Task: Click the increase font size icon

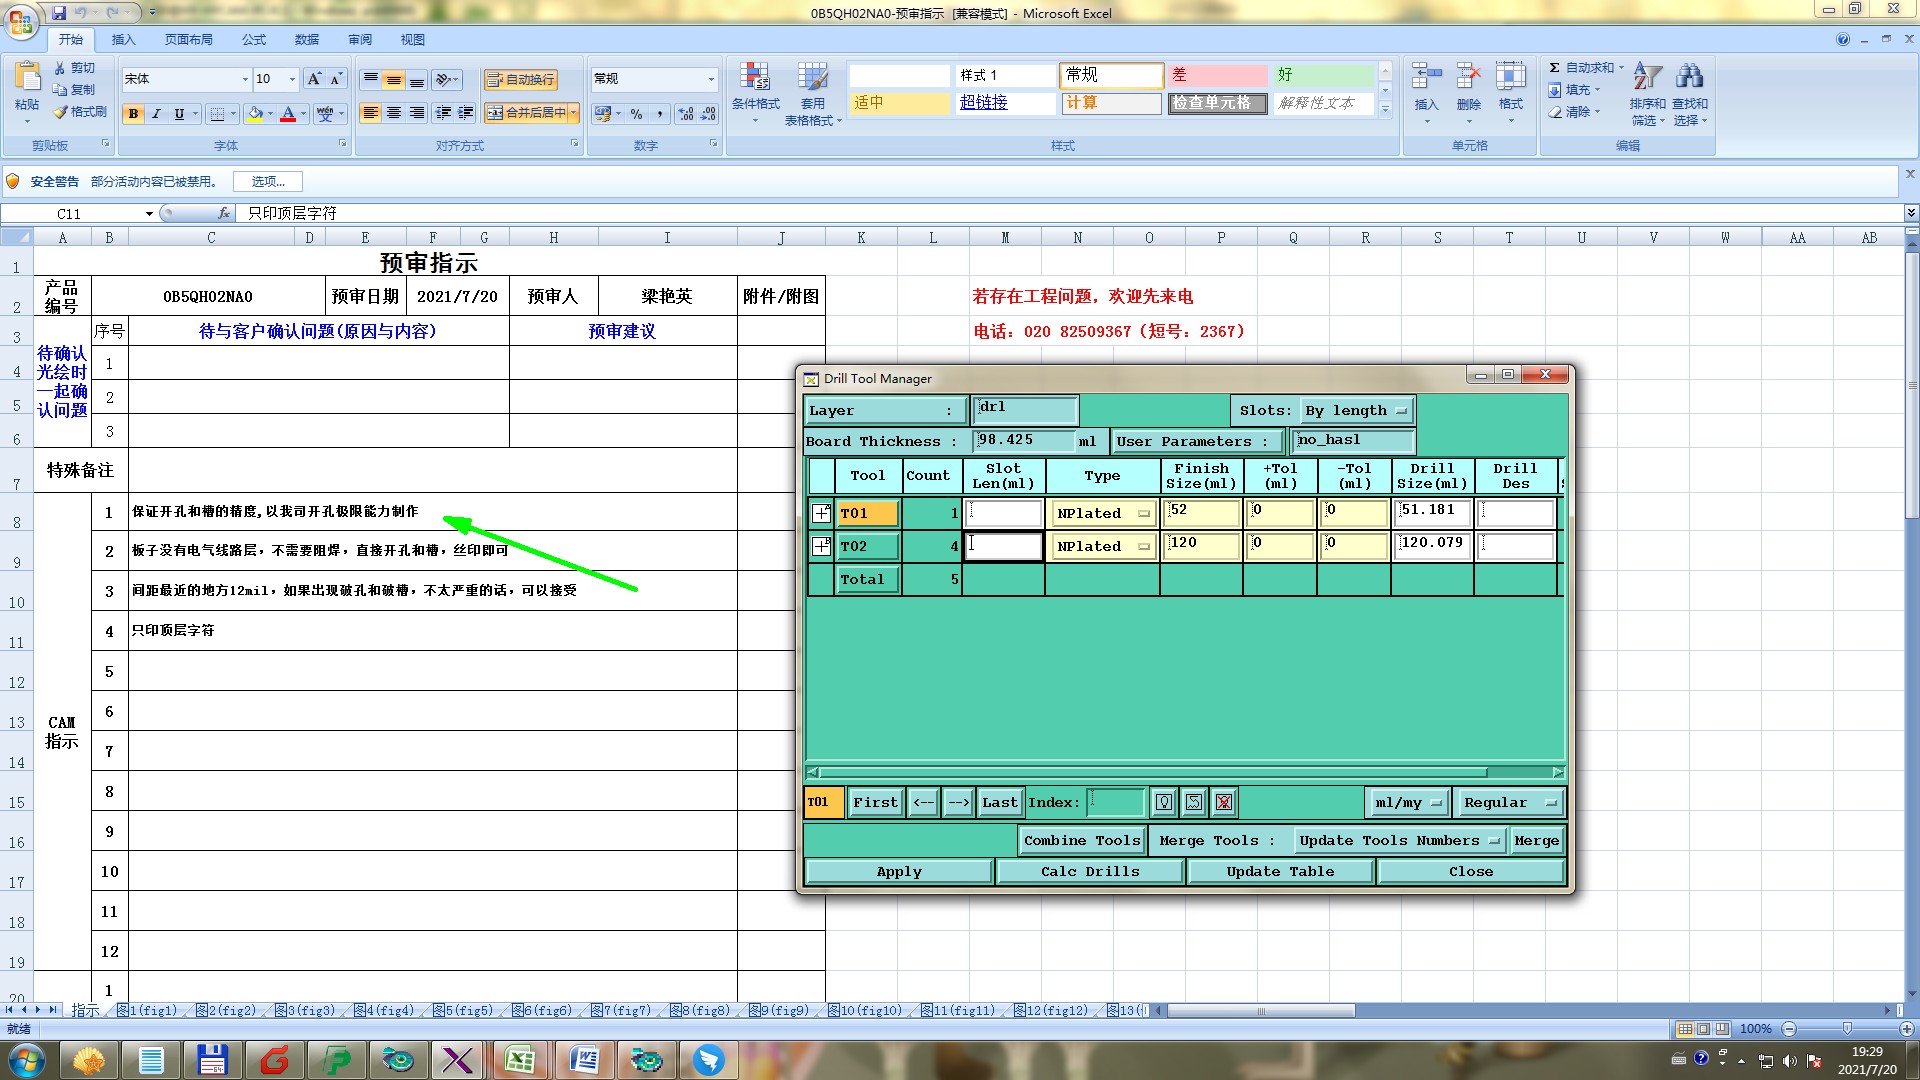Action: (314, 79)
